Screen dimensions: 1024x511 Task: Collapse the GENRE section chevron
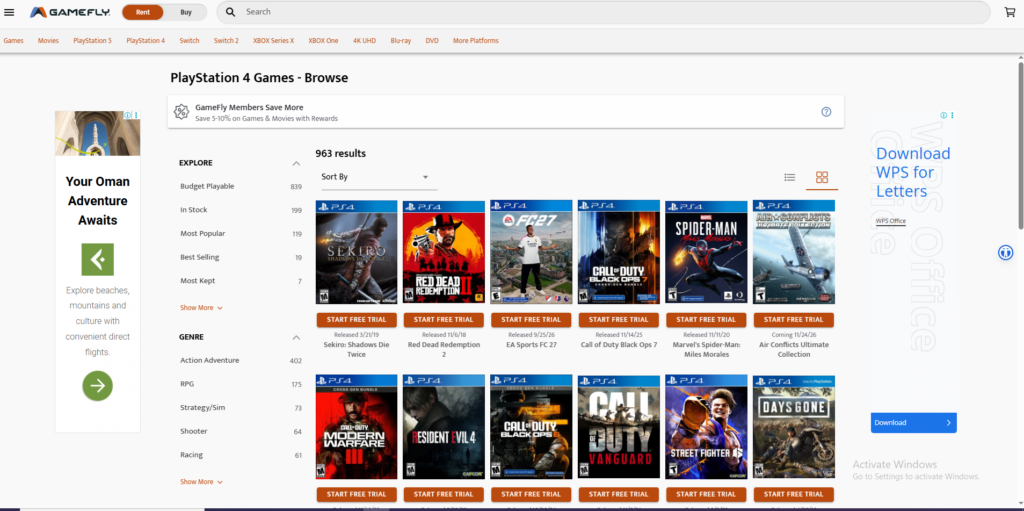(296, 338)
